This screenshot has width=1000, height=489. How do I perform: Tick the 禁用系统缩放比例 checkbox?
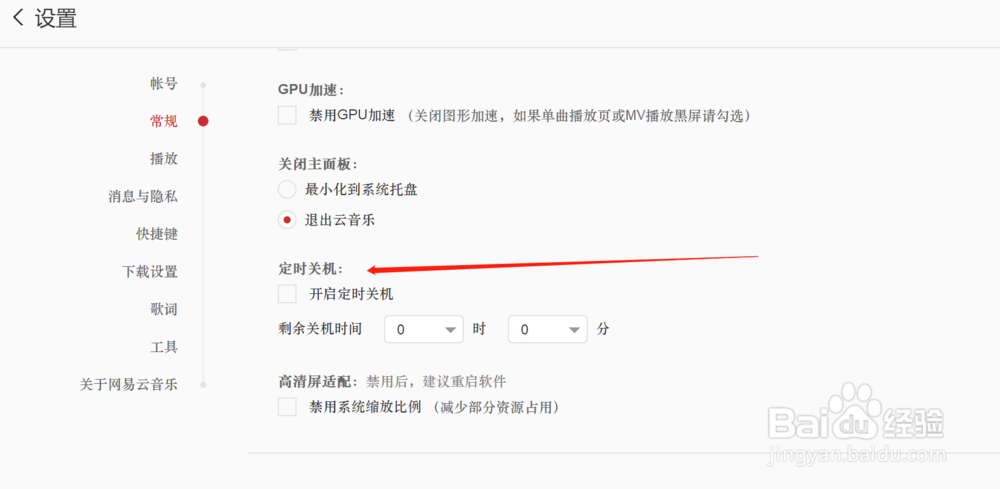[x=287, y=407]
